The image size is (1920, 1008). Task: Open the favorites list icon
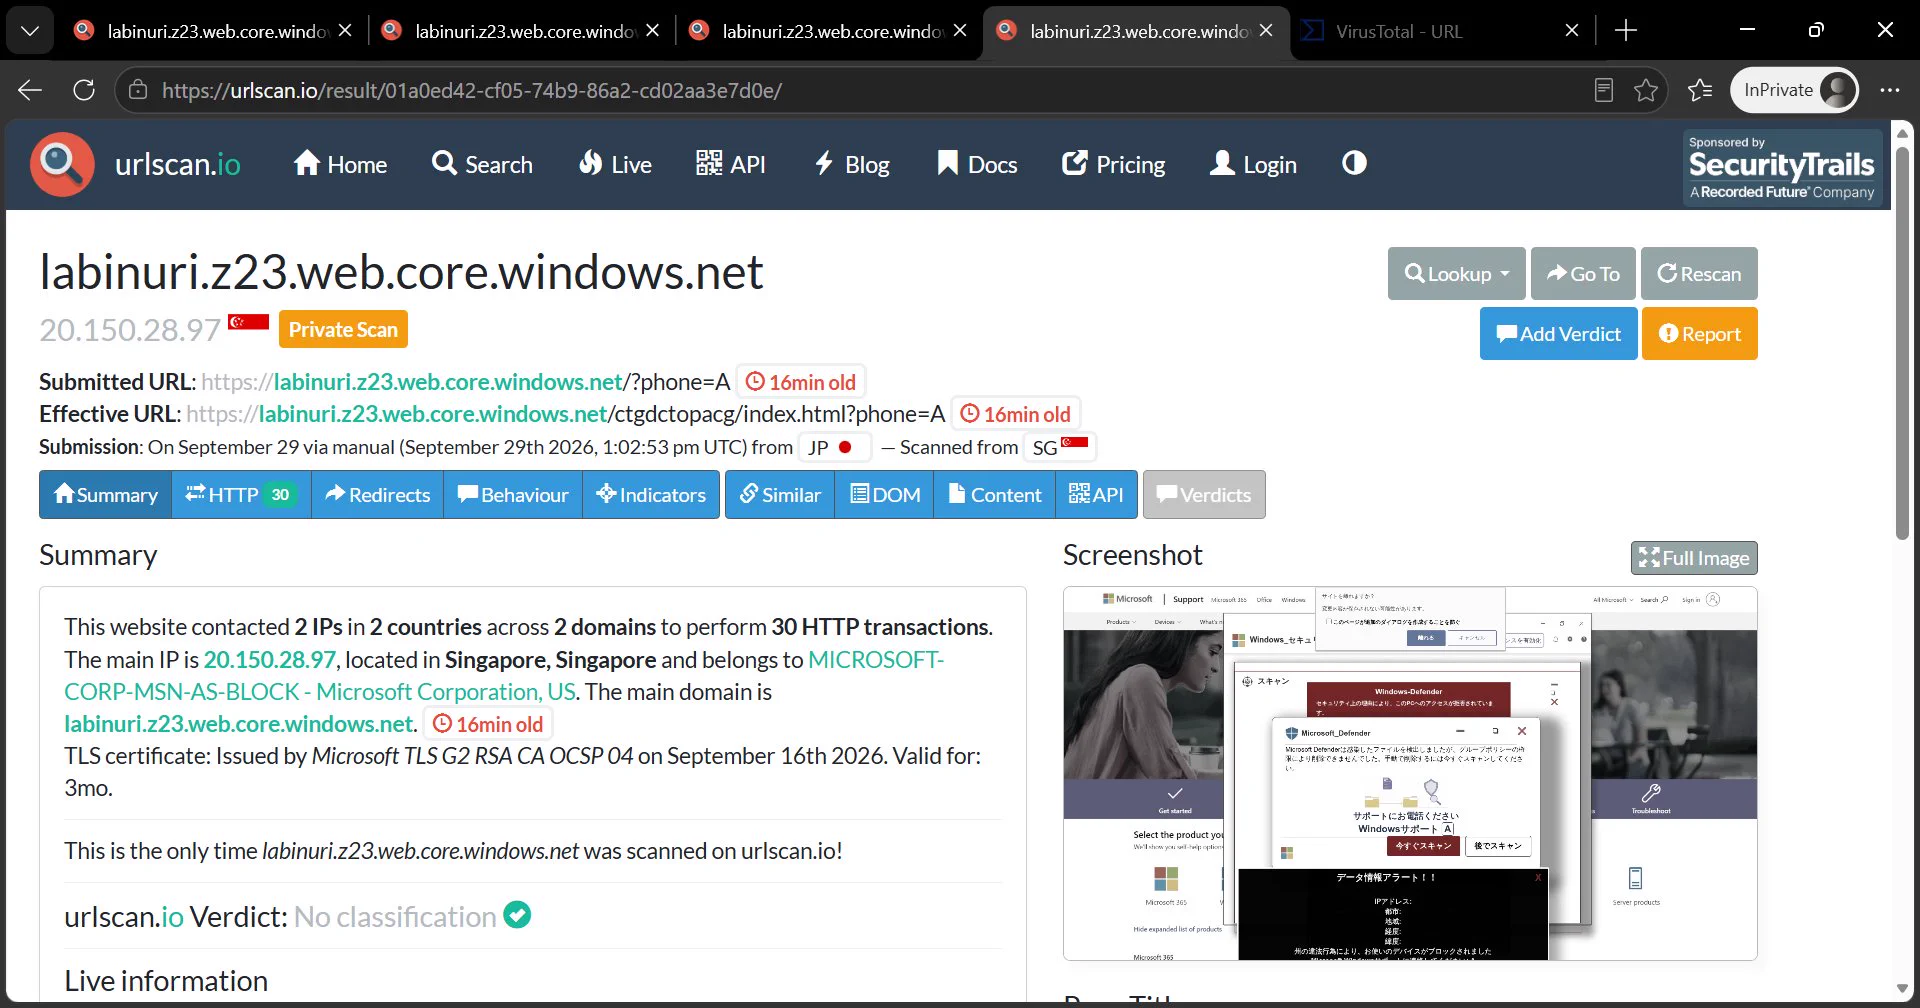(x=1700, y=90)
